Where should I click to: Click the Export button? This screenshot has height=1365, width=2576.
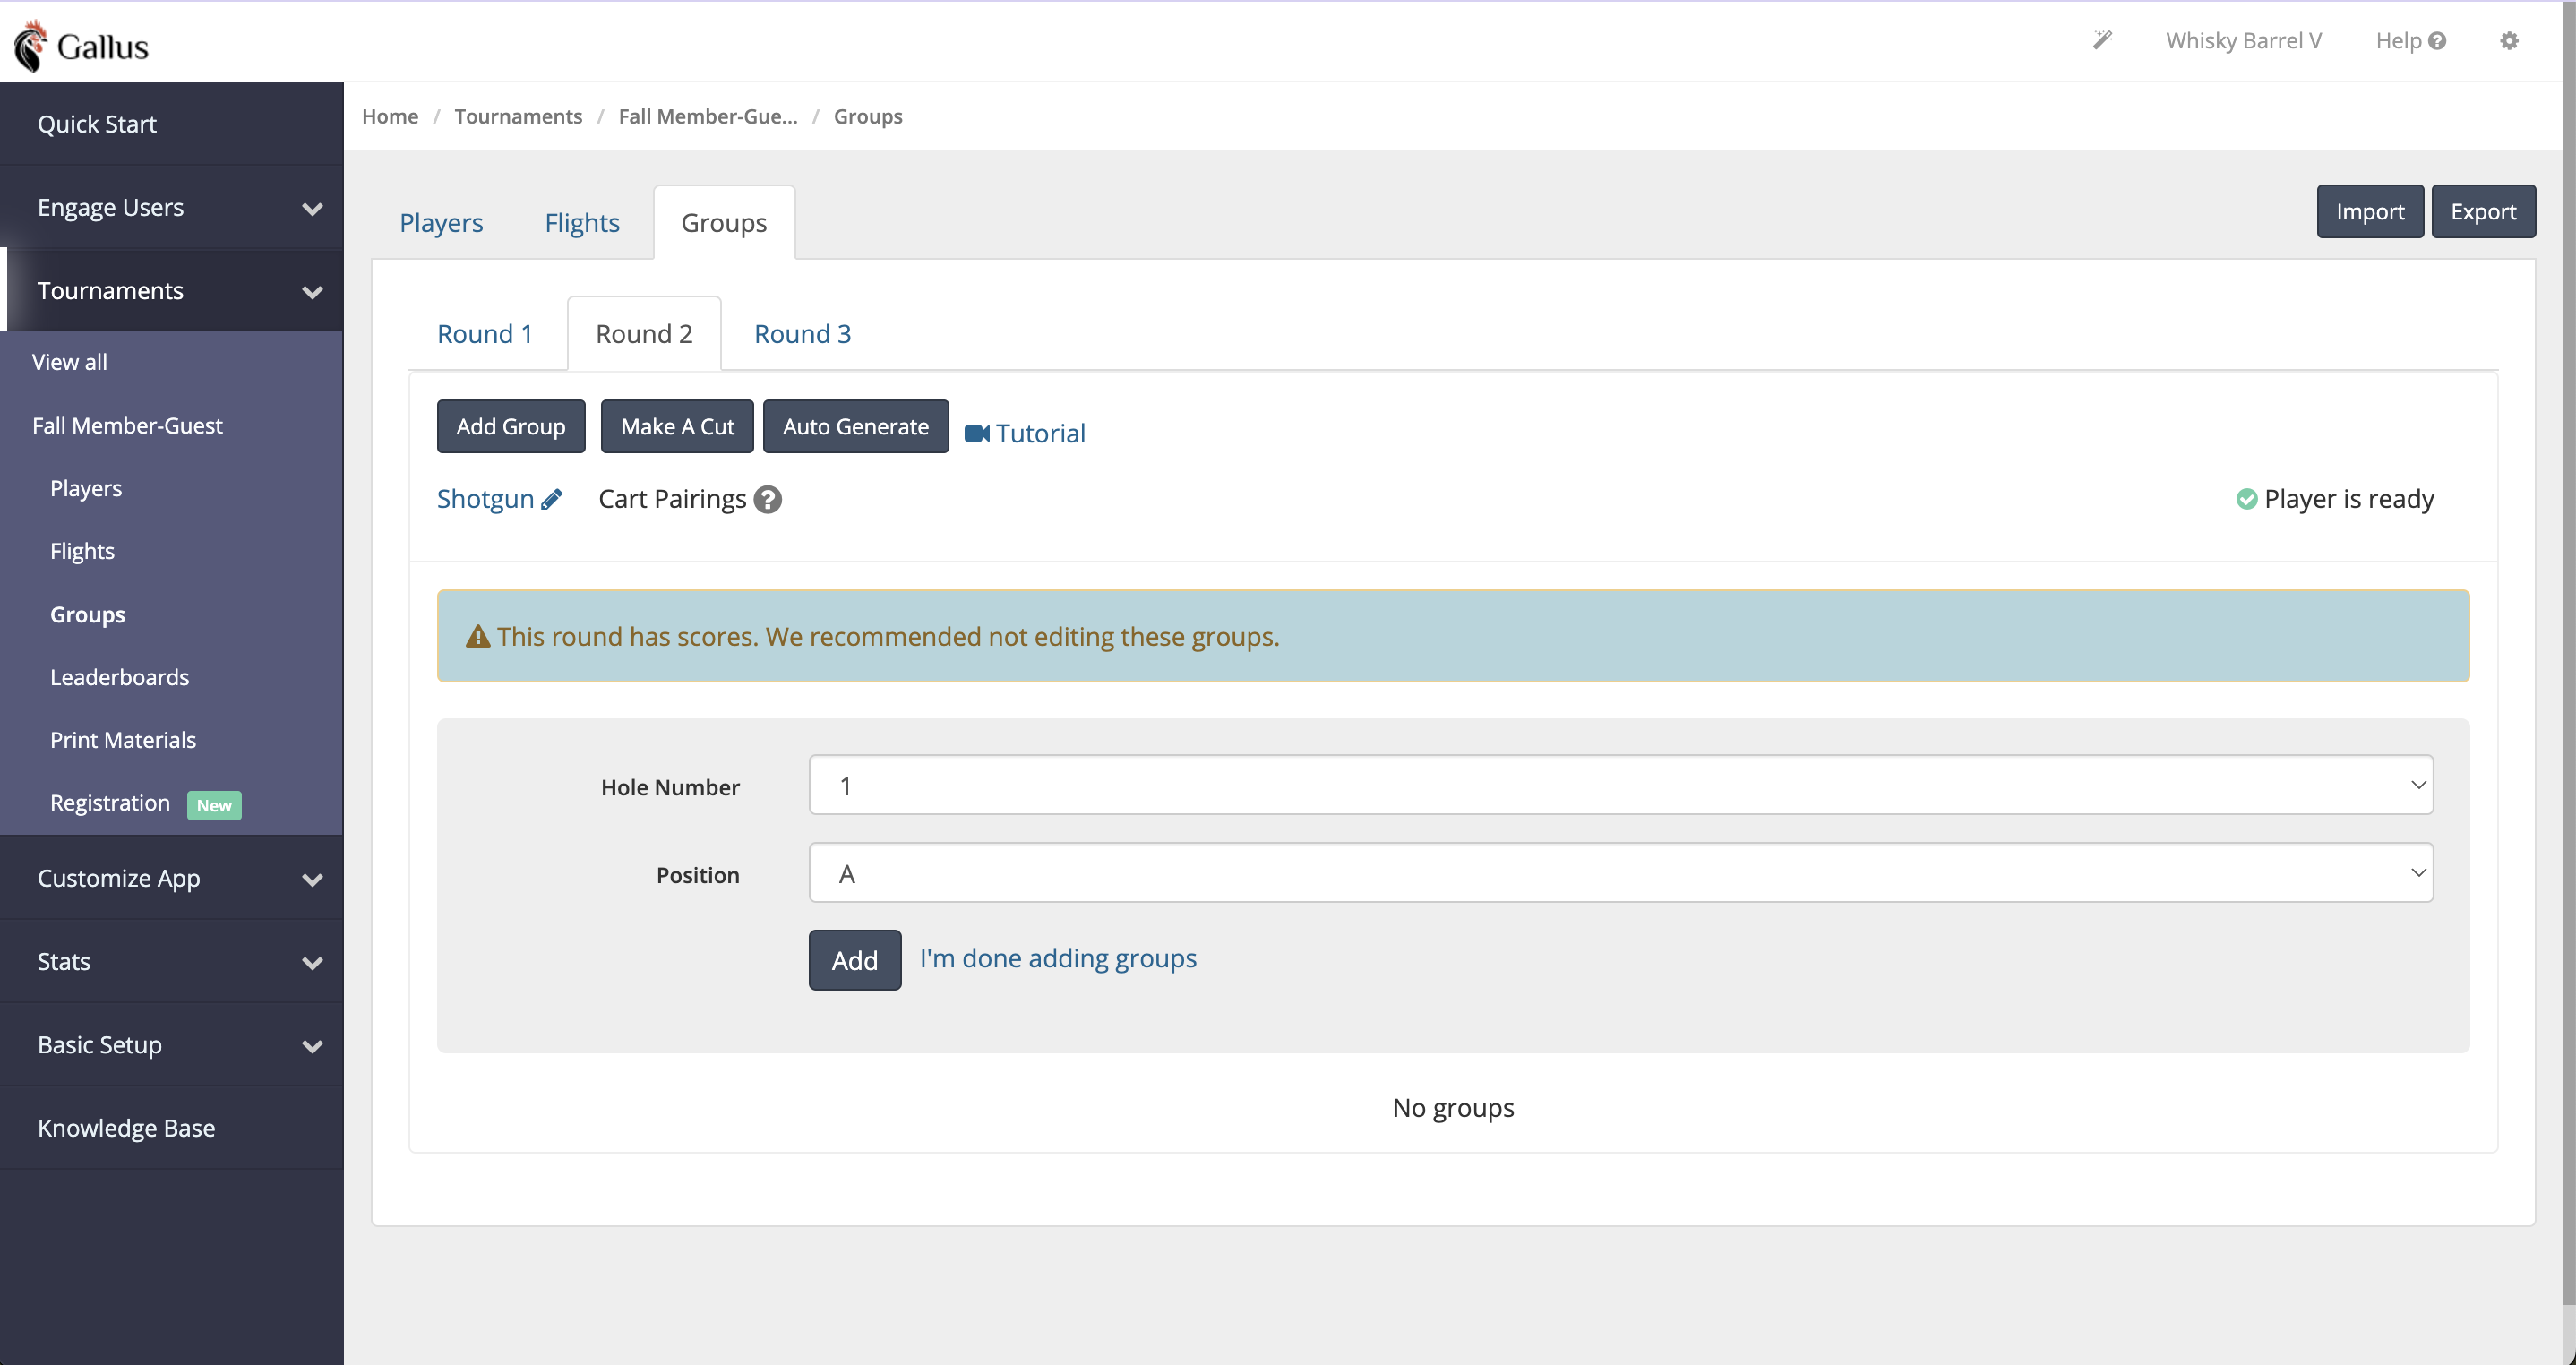[2483, 211]
